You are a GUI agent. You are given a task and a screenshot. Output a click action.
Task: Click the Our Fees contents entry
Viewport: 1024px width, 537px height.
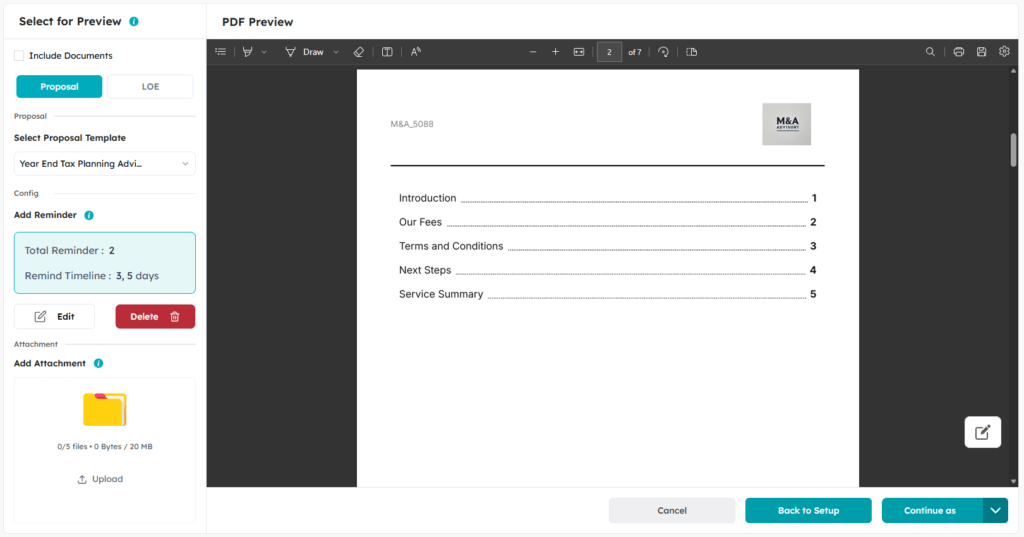[x=607, y=222]
